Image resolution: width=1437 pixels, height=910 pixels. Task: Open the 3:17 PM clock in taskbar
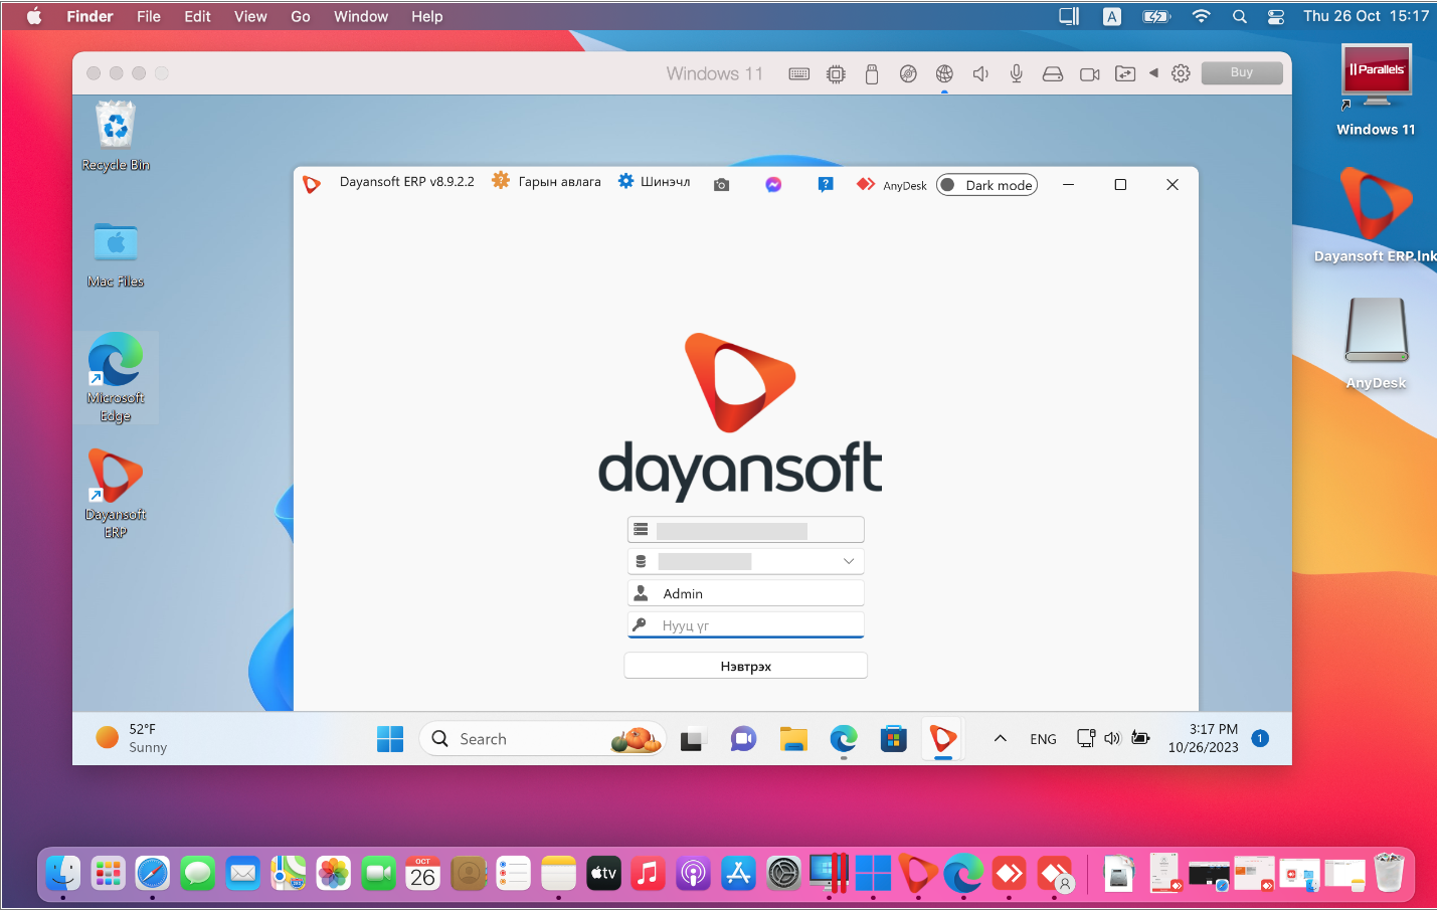tap(1203, 738)
